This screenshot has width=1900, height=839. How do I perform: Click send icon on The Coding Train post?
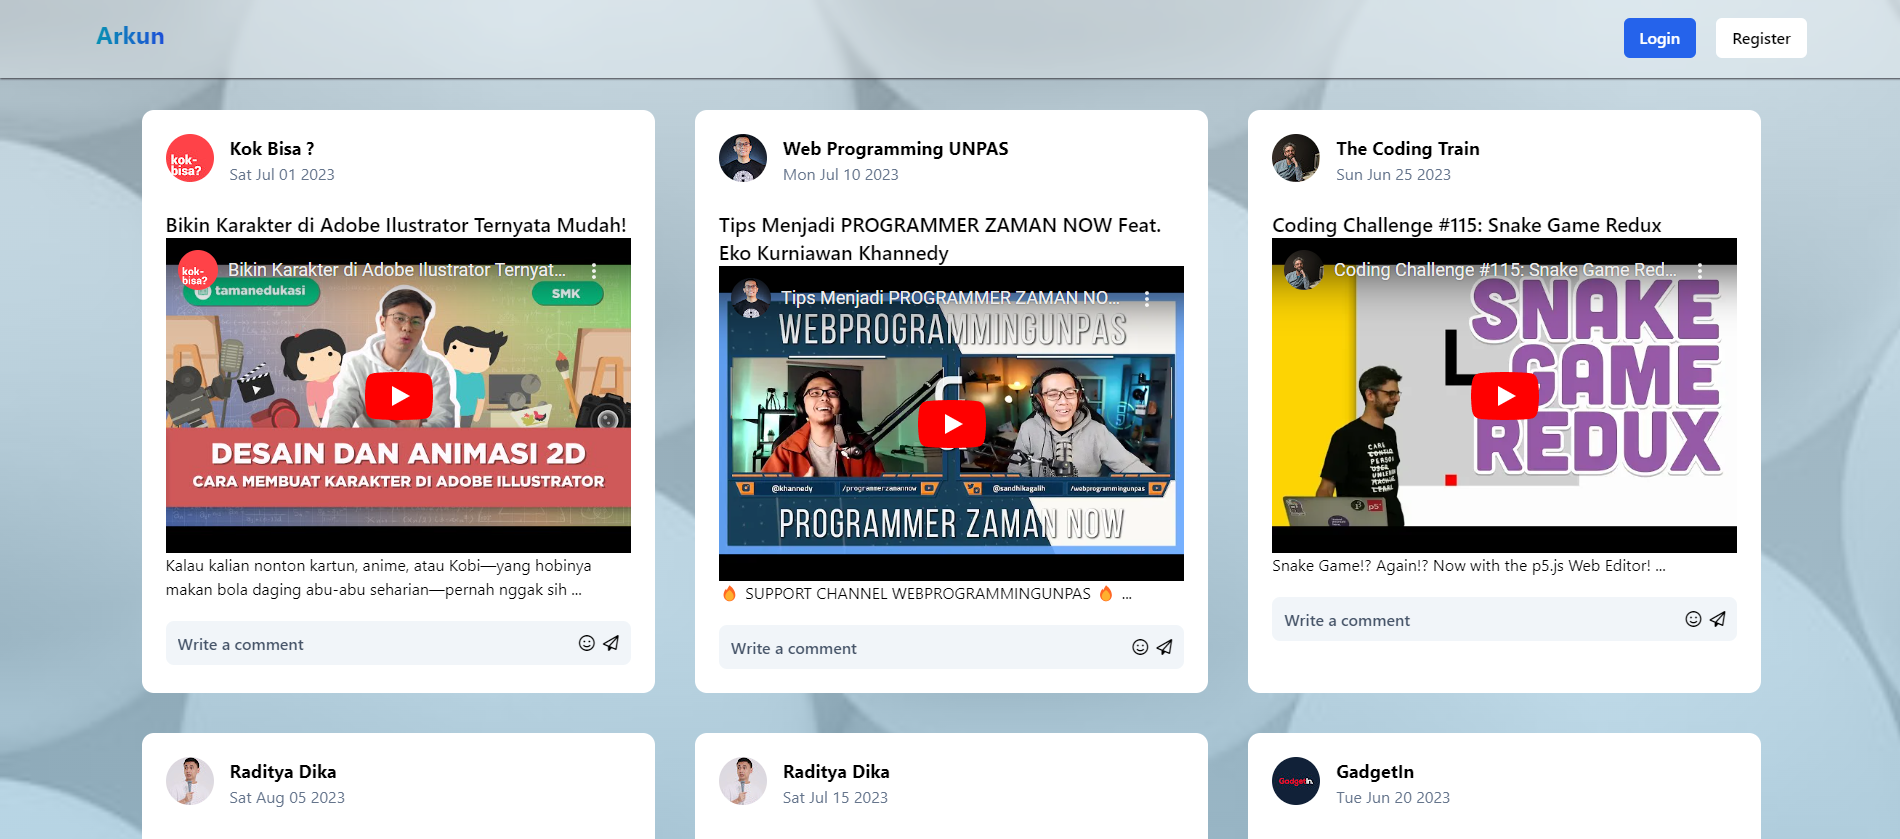point(1717,619)
